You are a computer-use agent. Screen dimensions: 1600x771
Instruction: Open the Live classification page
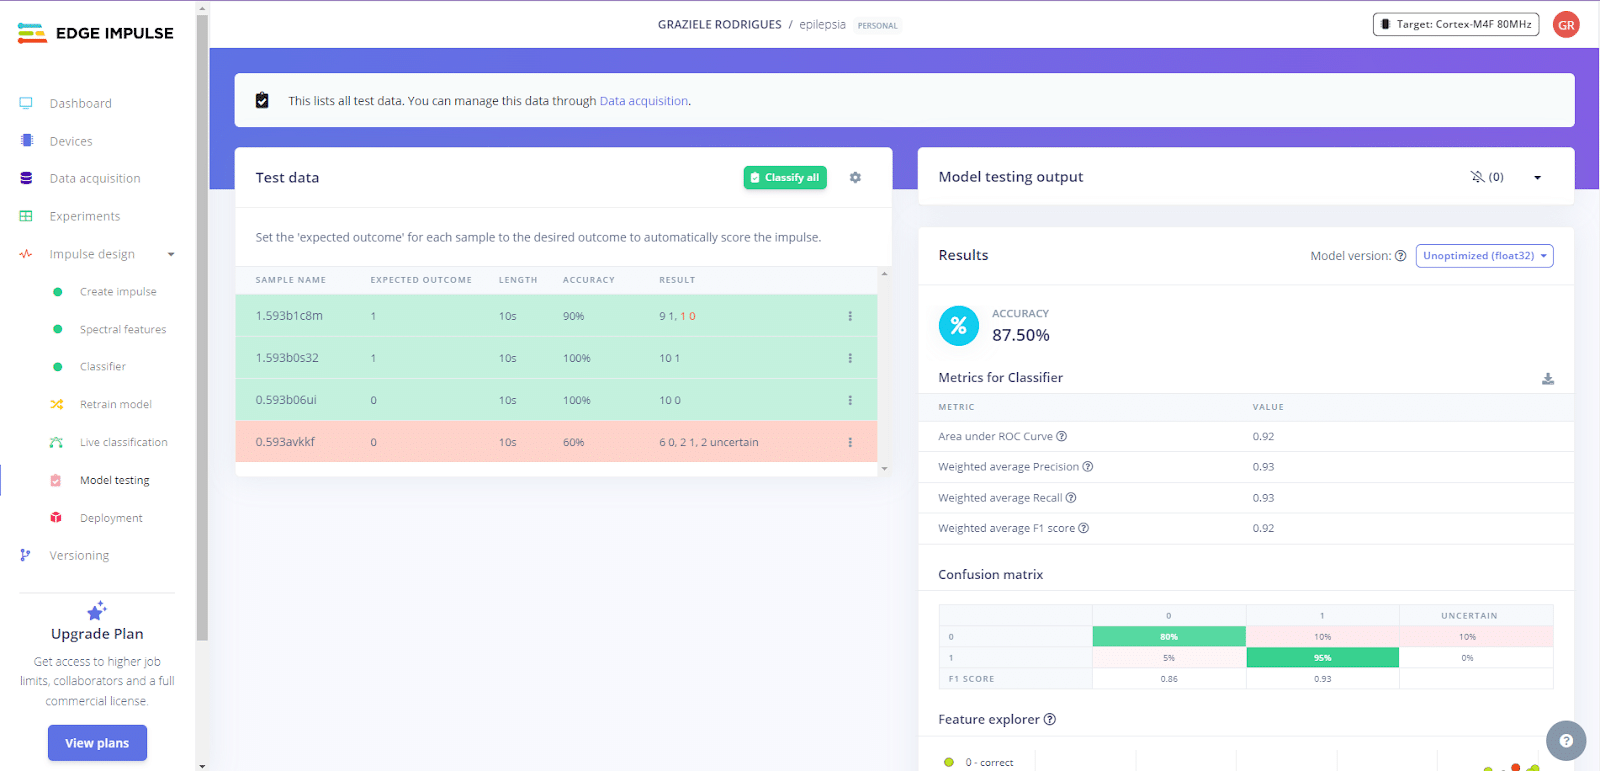tap(123, 442)
